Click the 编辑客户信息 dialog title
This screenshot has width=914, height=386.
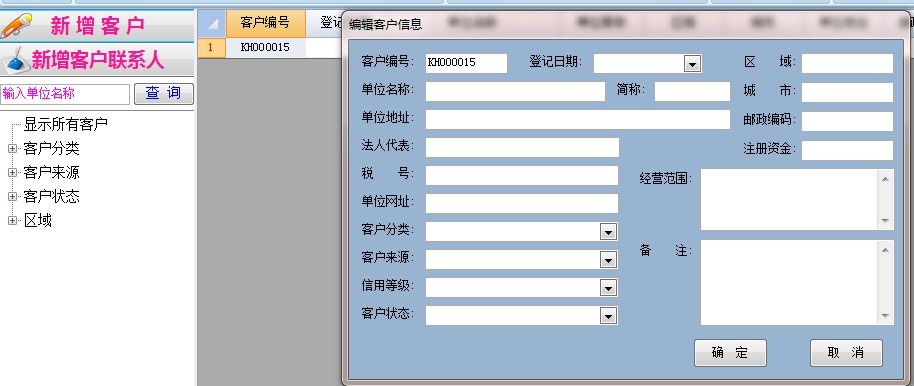point(385,24)
